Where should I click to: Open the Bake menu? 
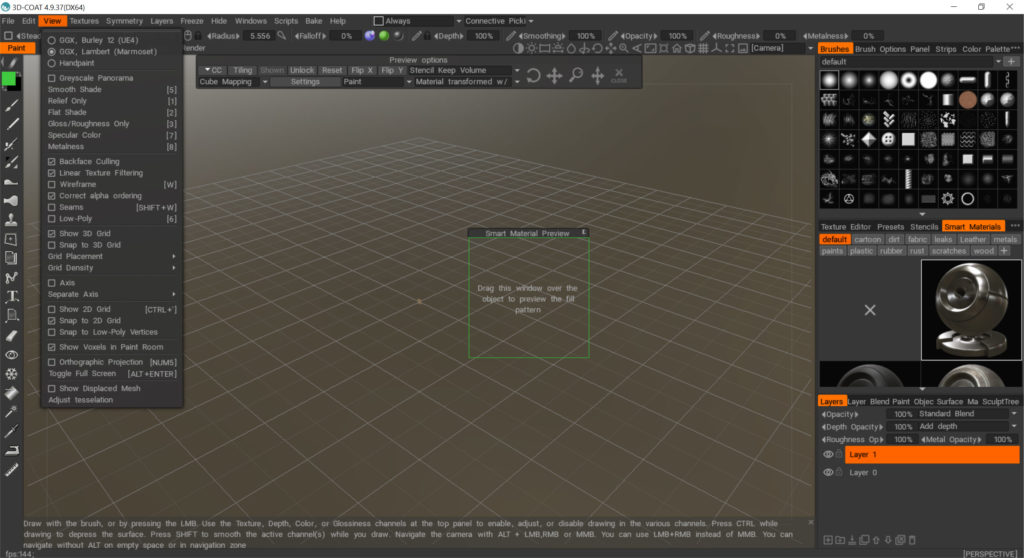[313, 21]
